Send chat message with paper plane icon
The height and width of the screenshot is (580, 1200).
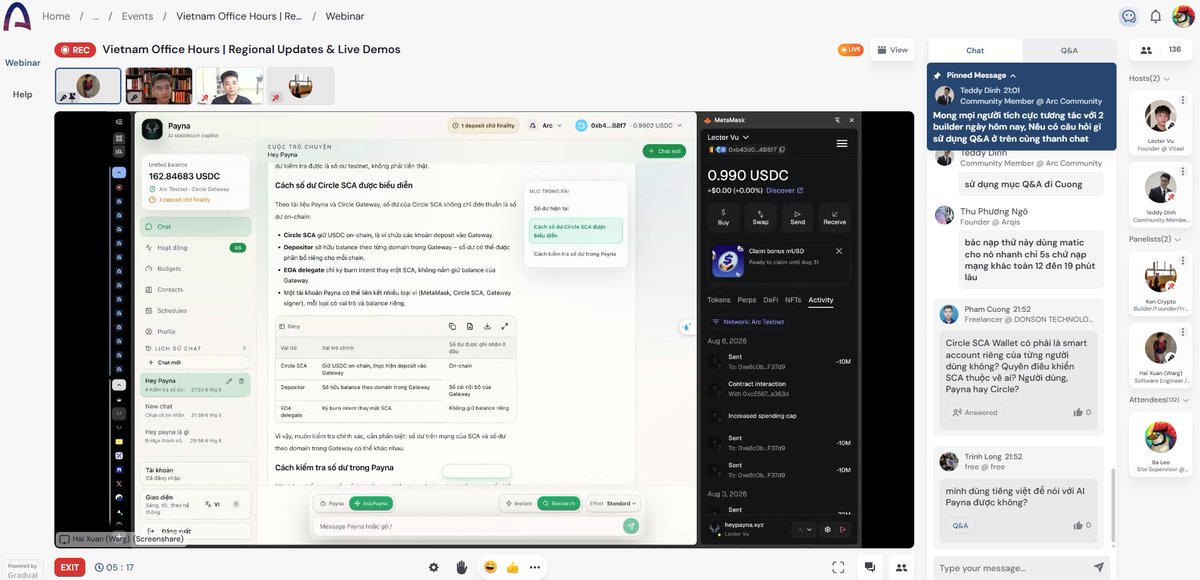tap(1098, 567)
